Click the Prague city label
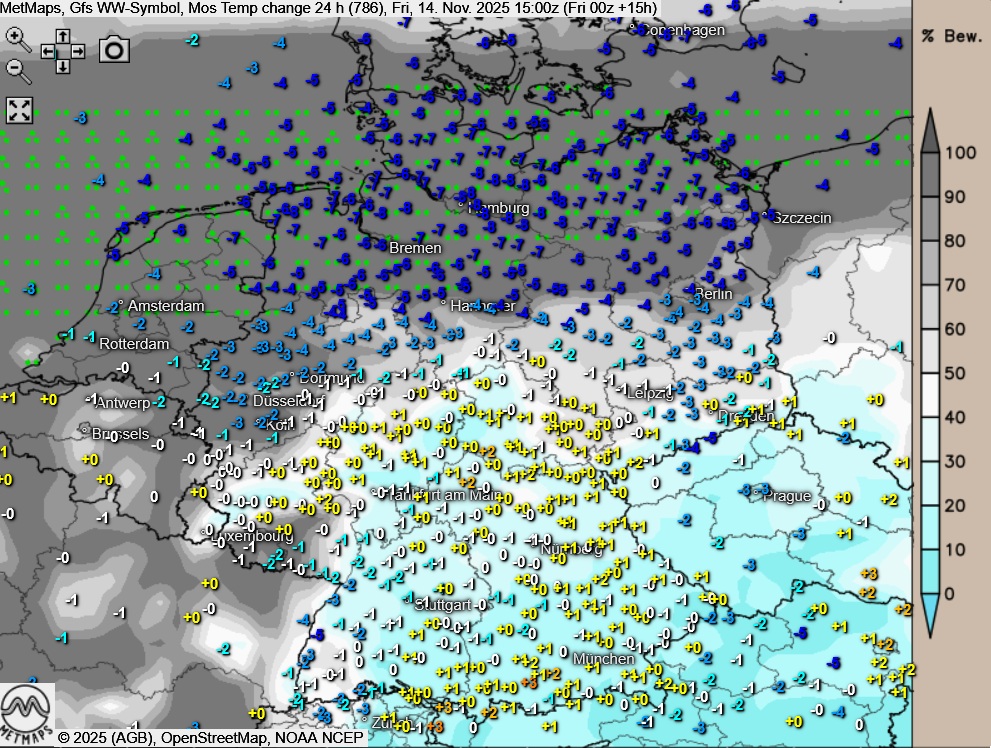Viewport: 991px width, 748px height. pos(786,496)
